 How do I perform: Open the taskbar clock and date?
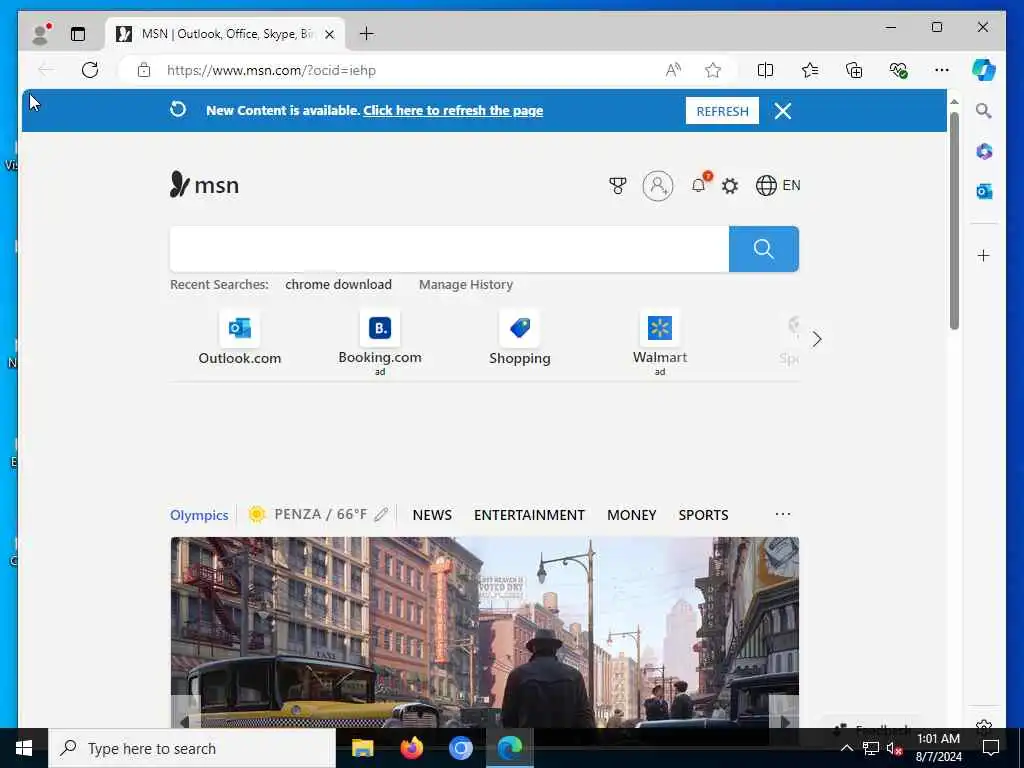(x=938, y=748)
